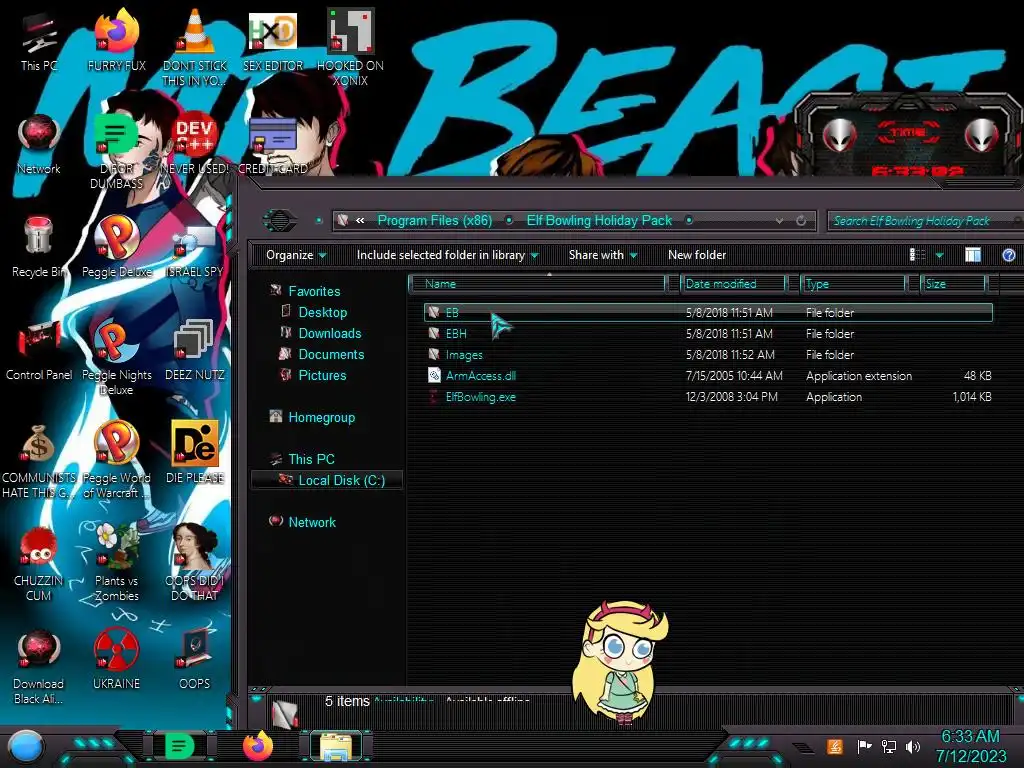
Task: Open the Peggle Deluxe desktop icon
Action: pyautogui.click(x=116, y=247)
